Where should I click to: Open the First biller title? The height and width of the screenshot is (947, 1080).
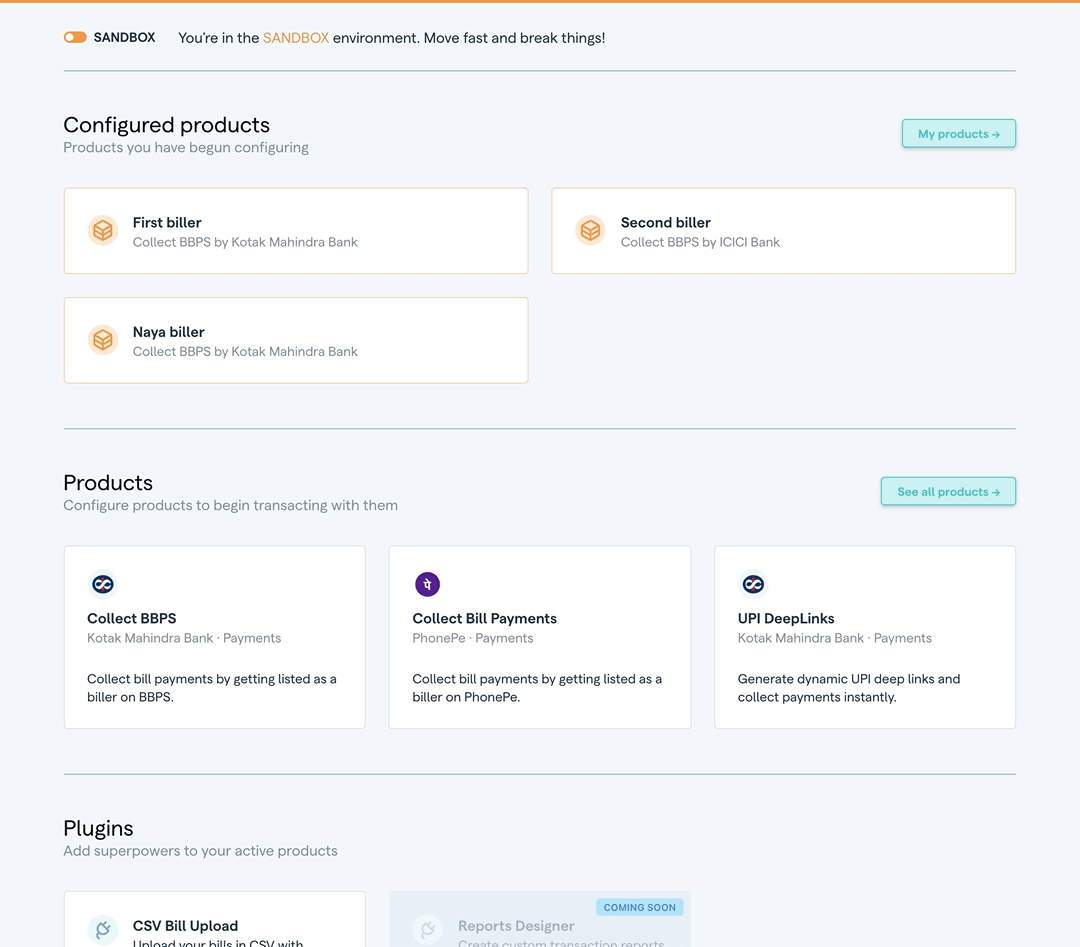pos(167,222)
